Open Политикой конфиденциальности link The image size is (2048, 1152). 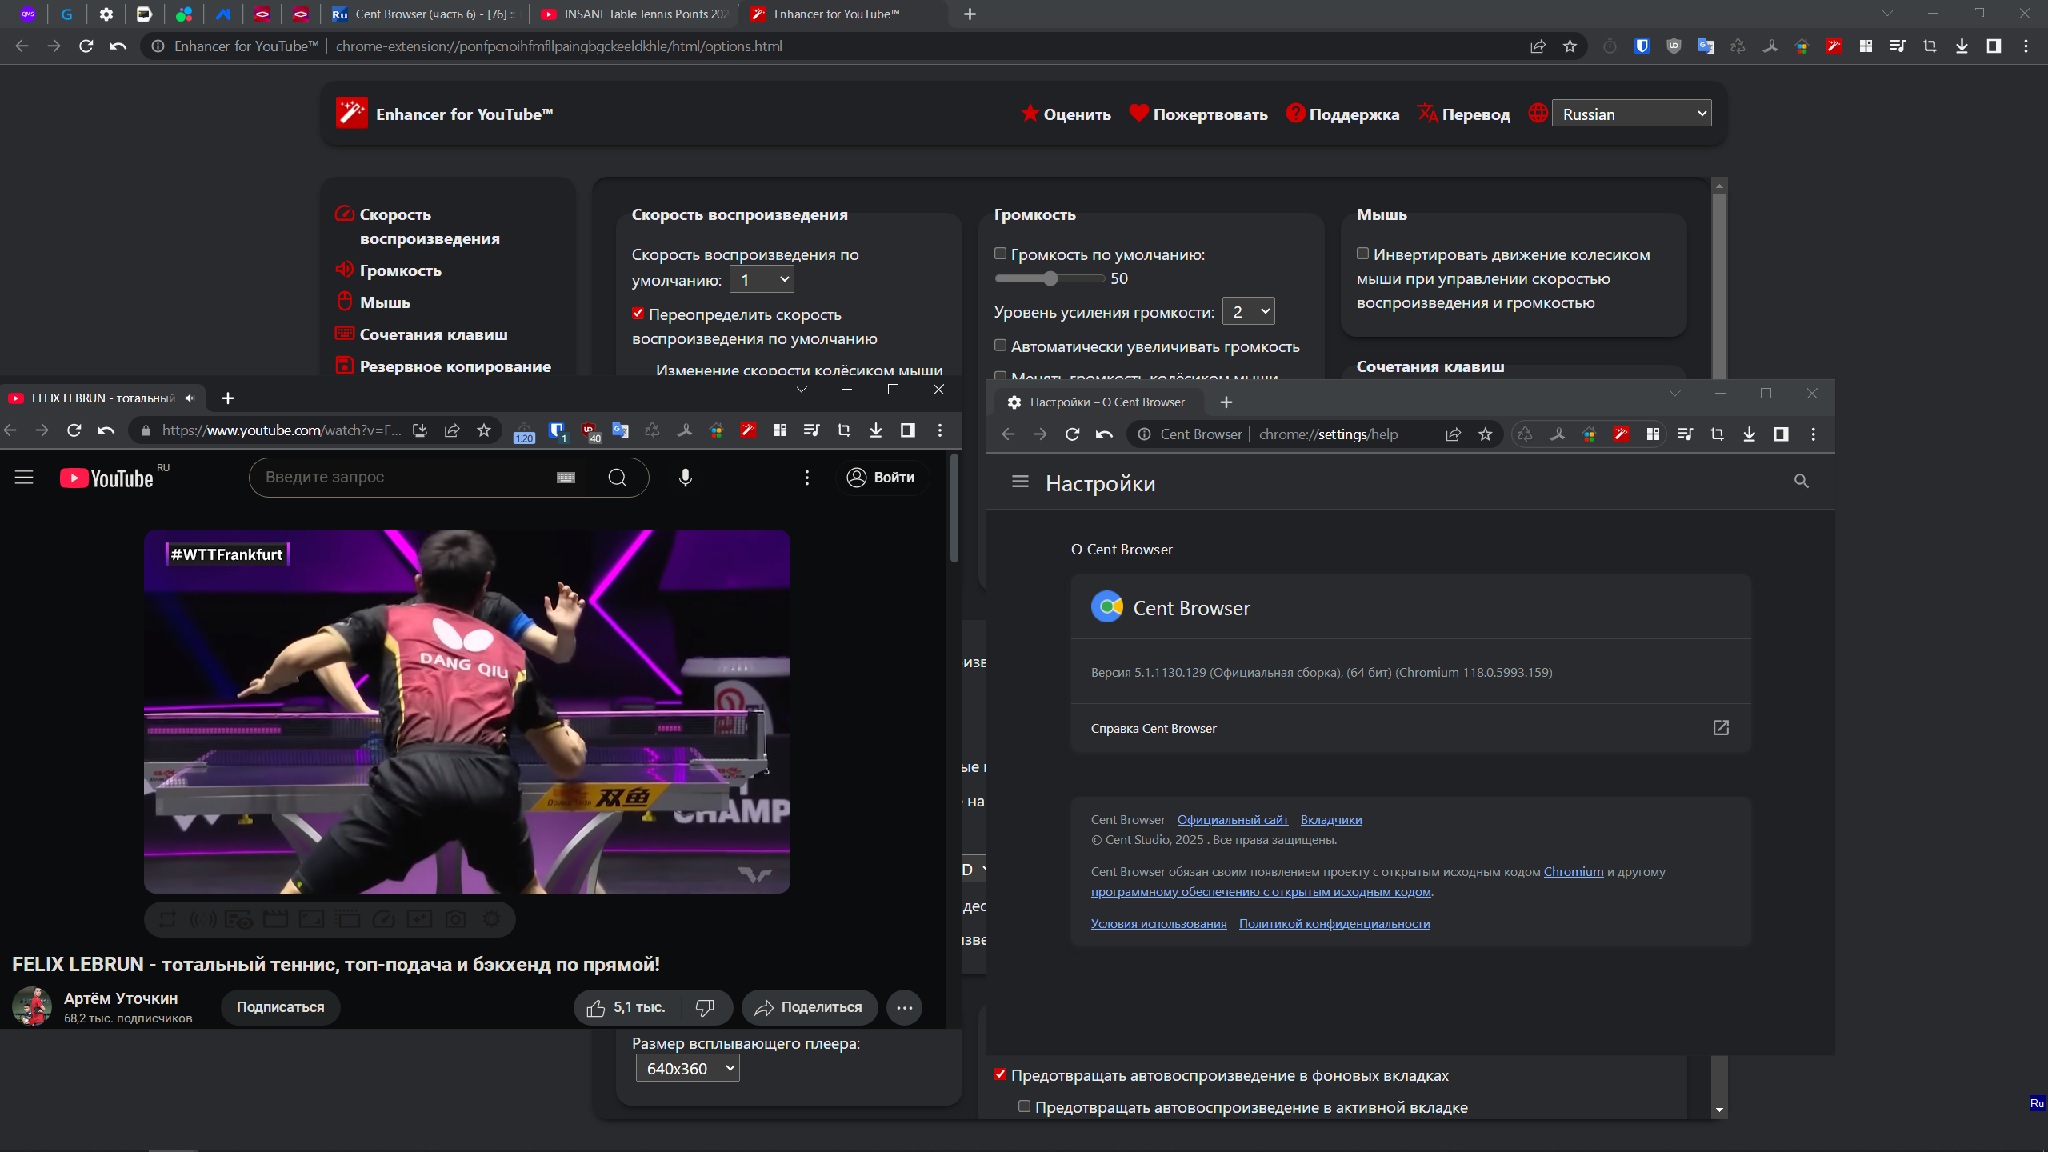[1334, 924]
